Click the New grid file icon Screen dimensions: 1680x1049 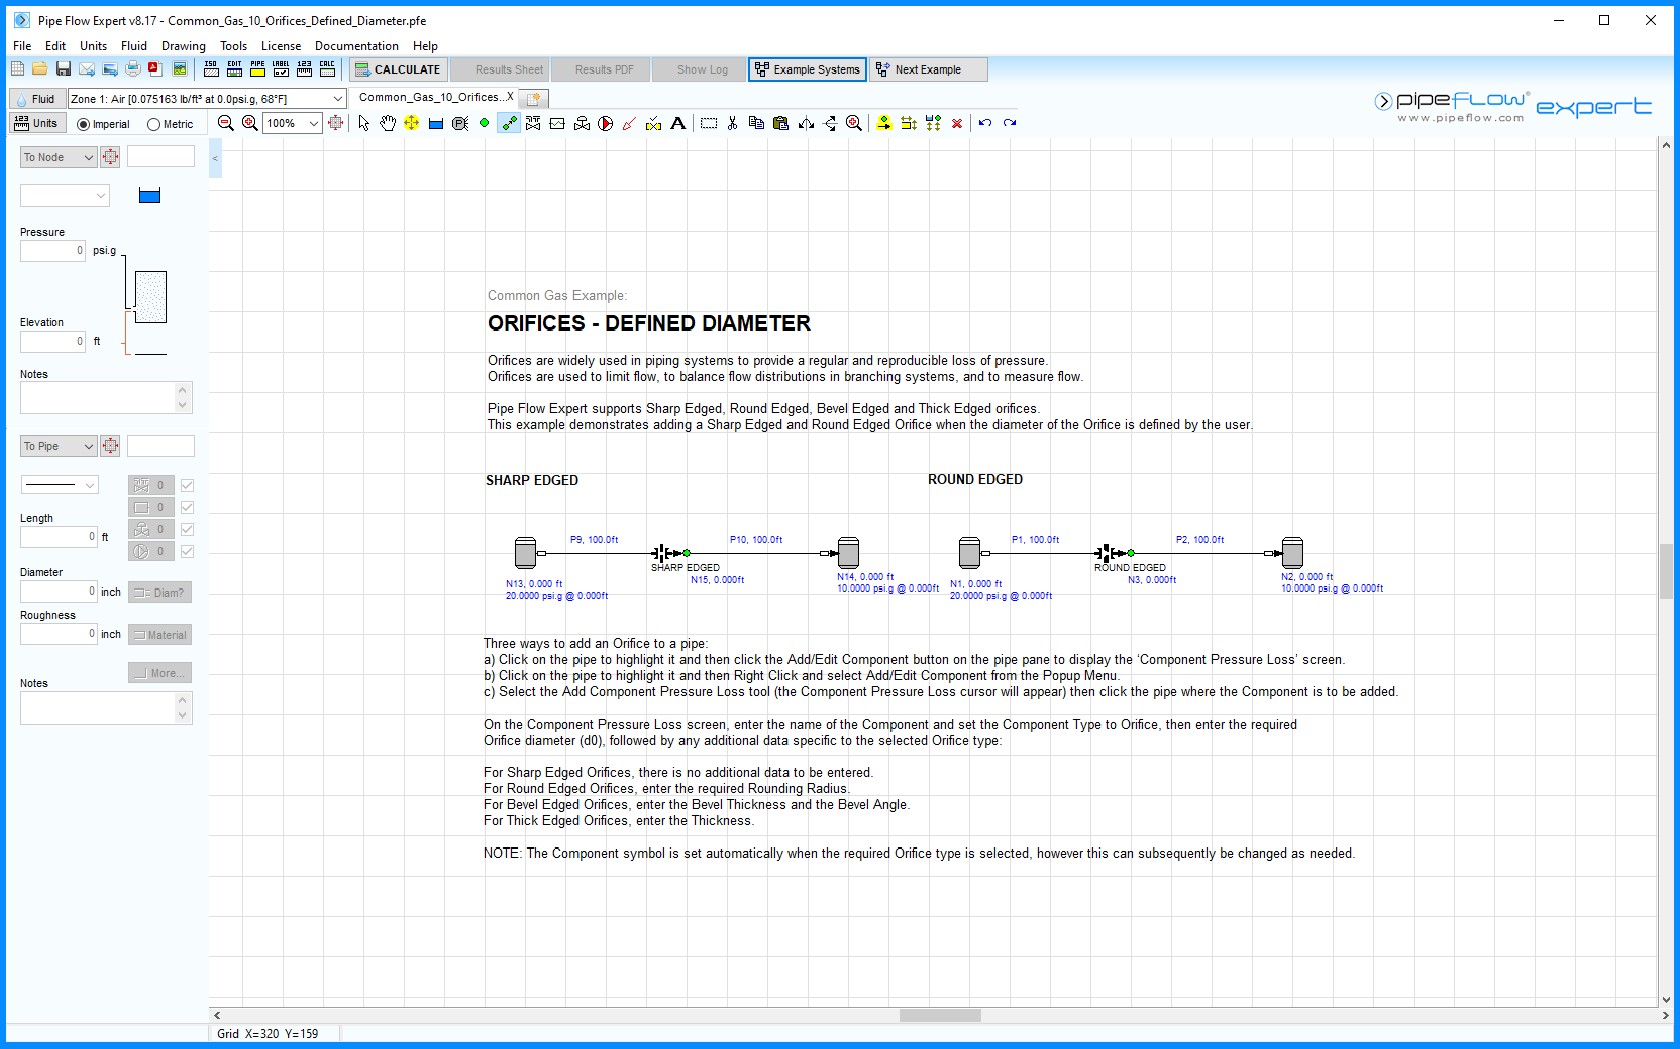tap(17, 69)
